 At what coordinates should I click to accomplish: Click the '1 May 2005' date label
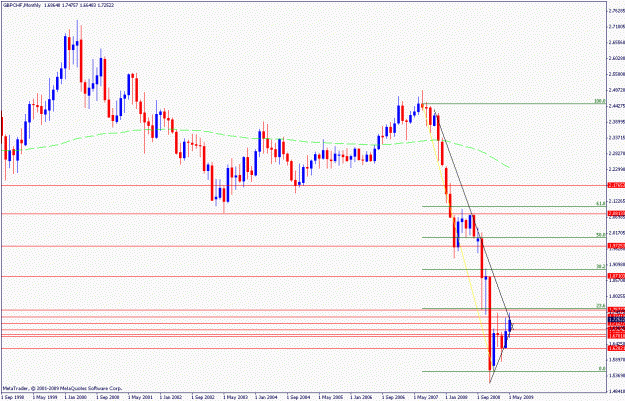pos(329,397)
